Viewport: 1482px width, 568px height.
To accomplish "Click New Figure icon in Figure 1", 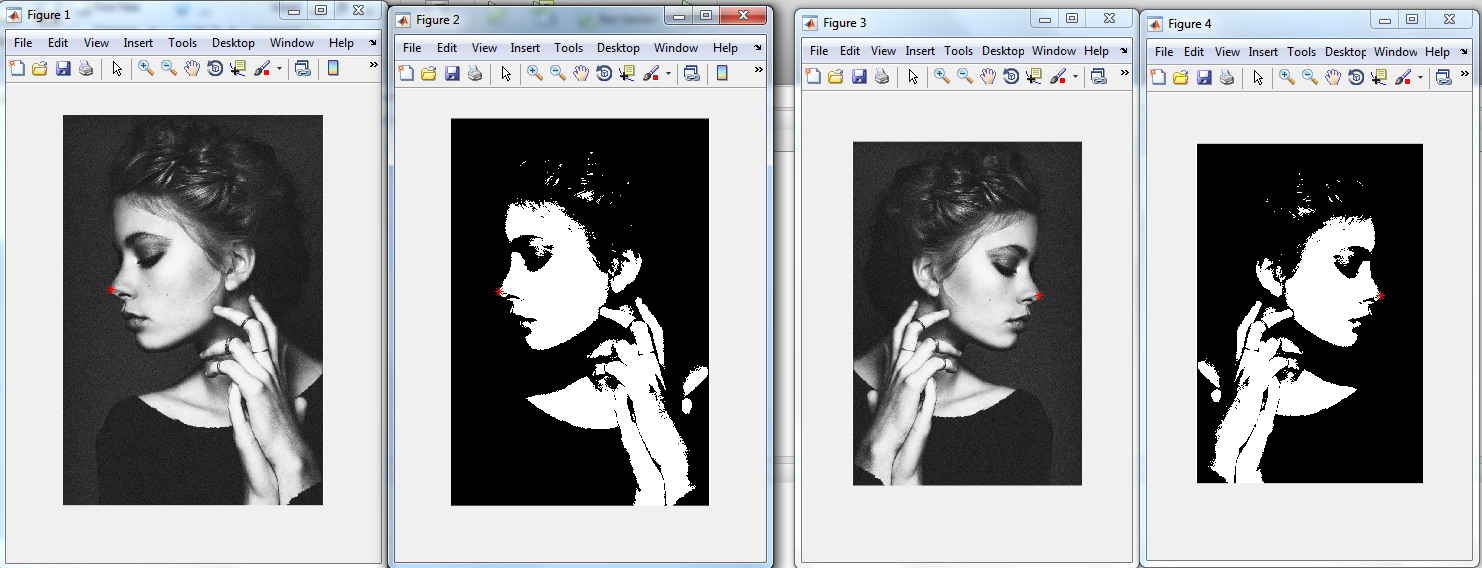I will point(17,68).
